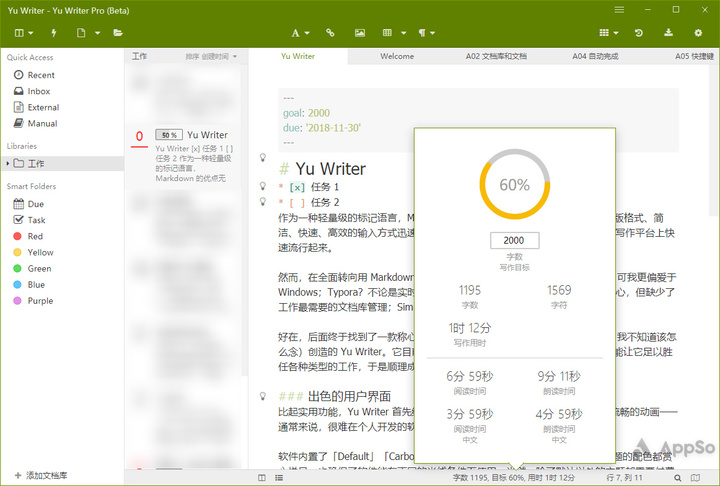The width and height of the screenshot is (720, 486).
Task: Open the font formatting A icon
Action: (x=295, y=33)
